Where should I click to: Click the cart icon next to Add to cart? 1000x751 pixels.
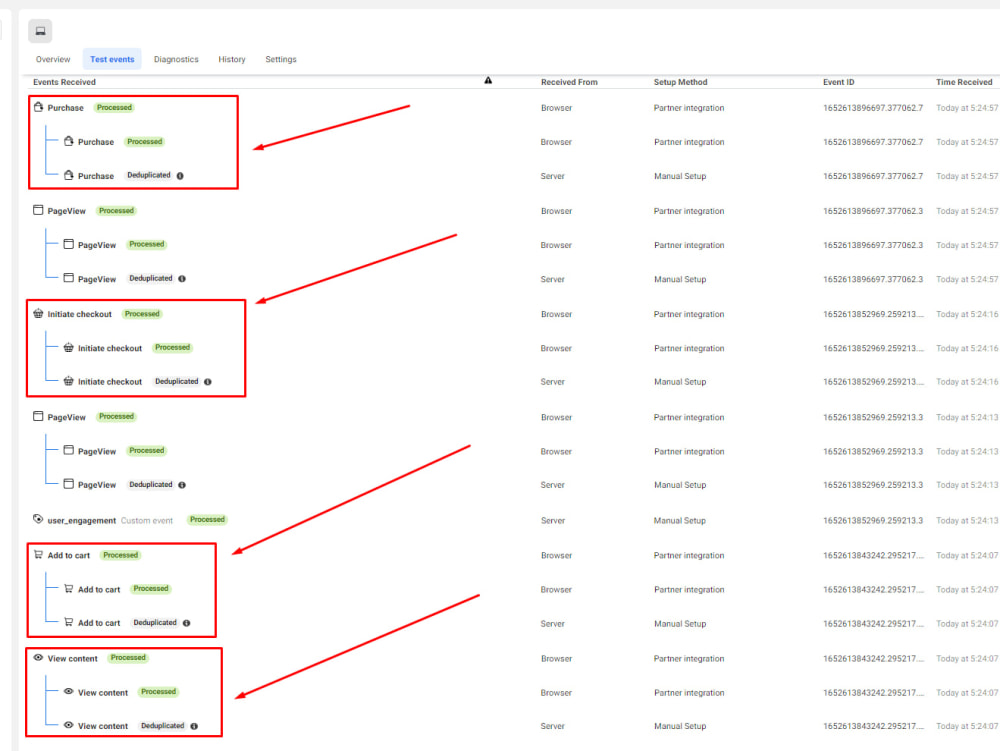36,555
